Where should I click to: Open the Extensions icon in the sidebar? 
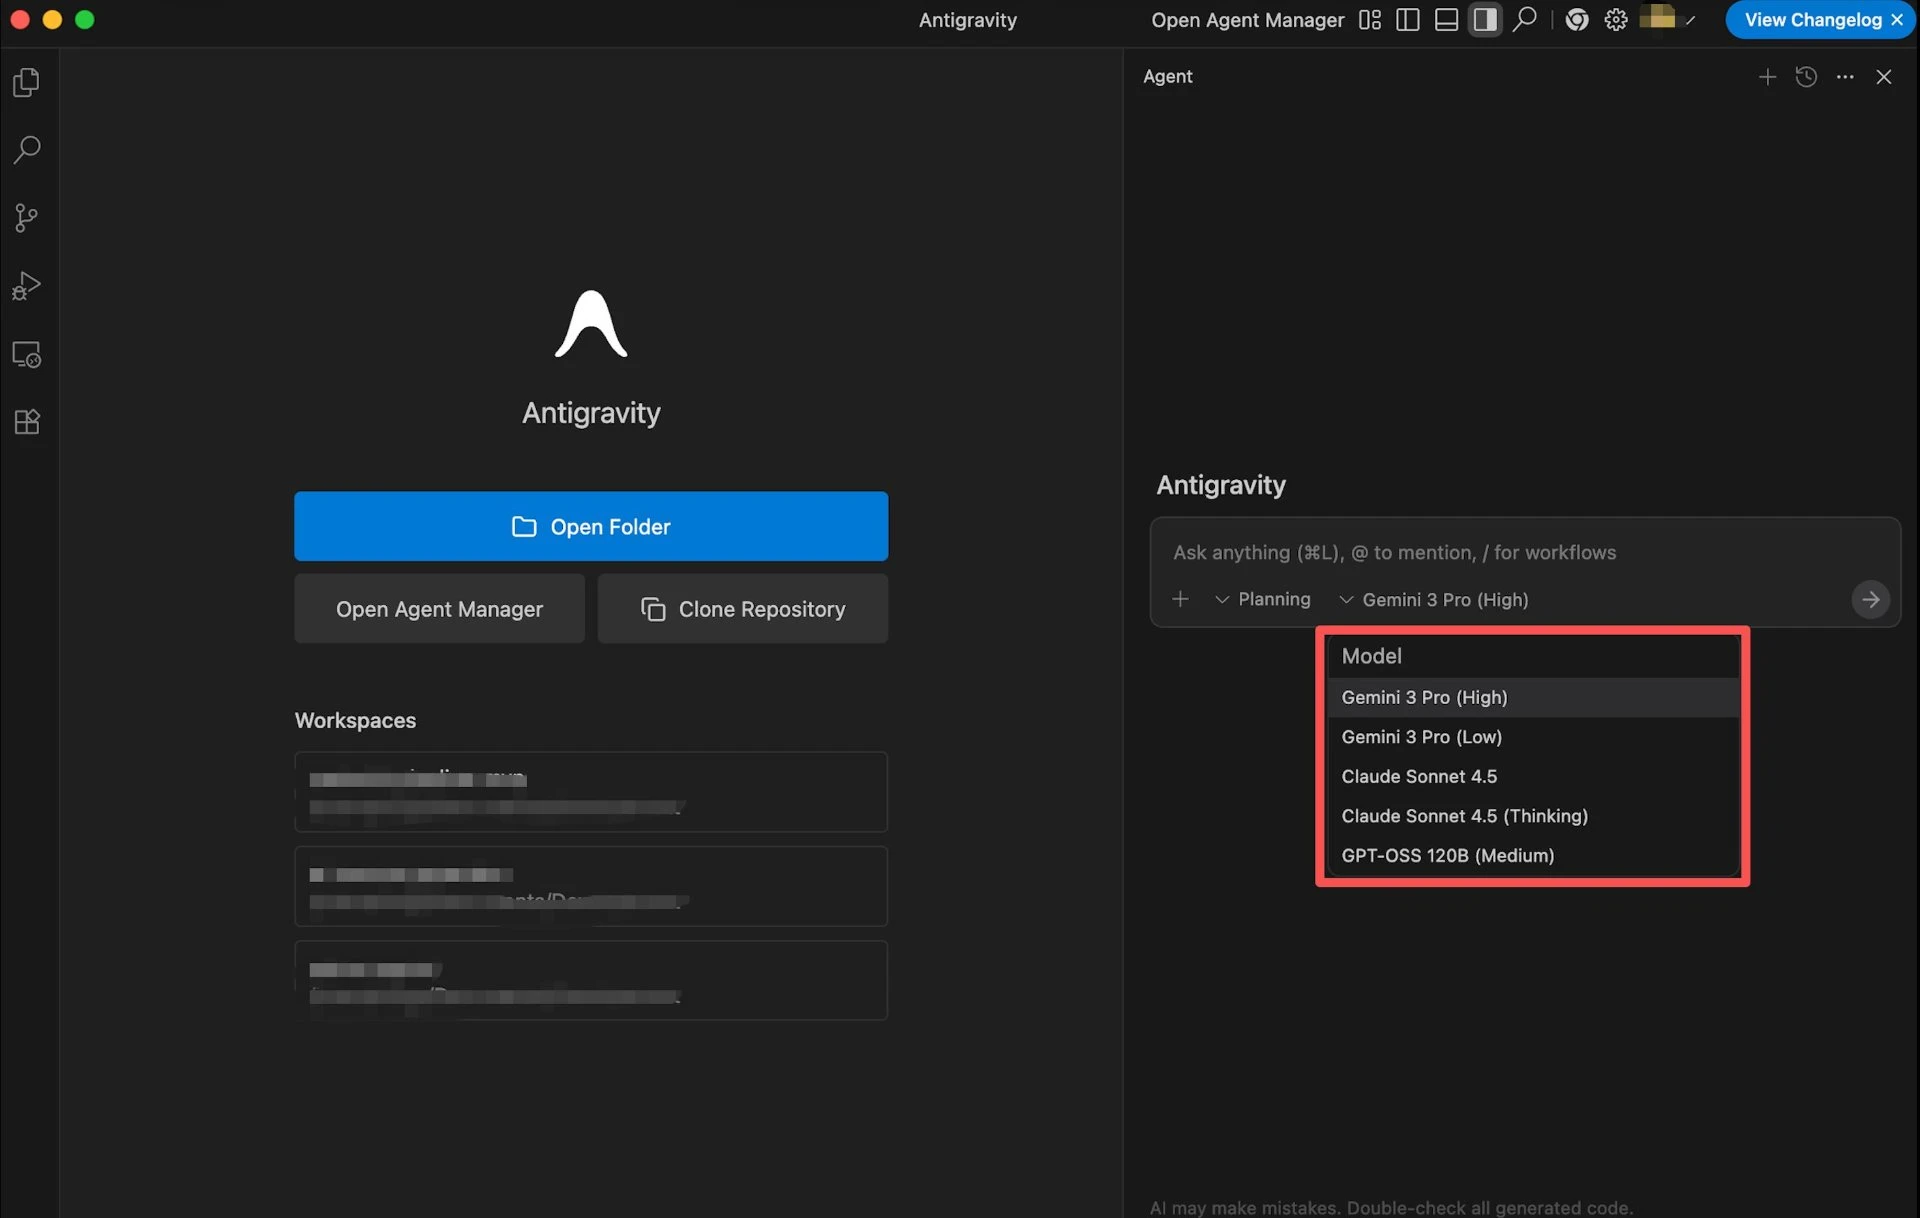point(26,421)
